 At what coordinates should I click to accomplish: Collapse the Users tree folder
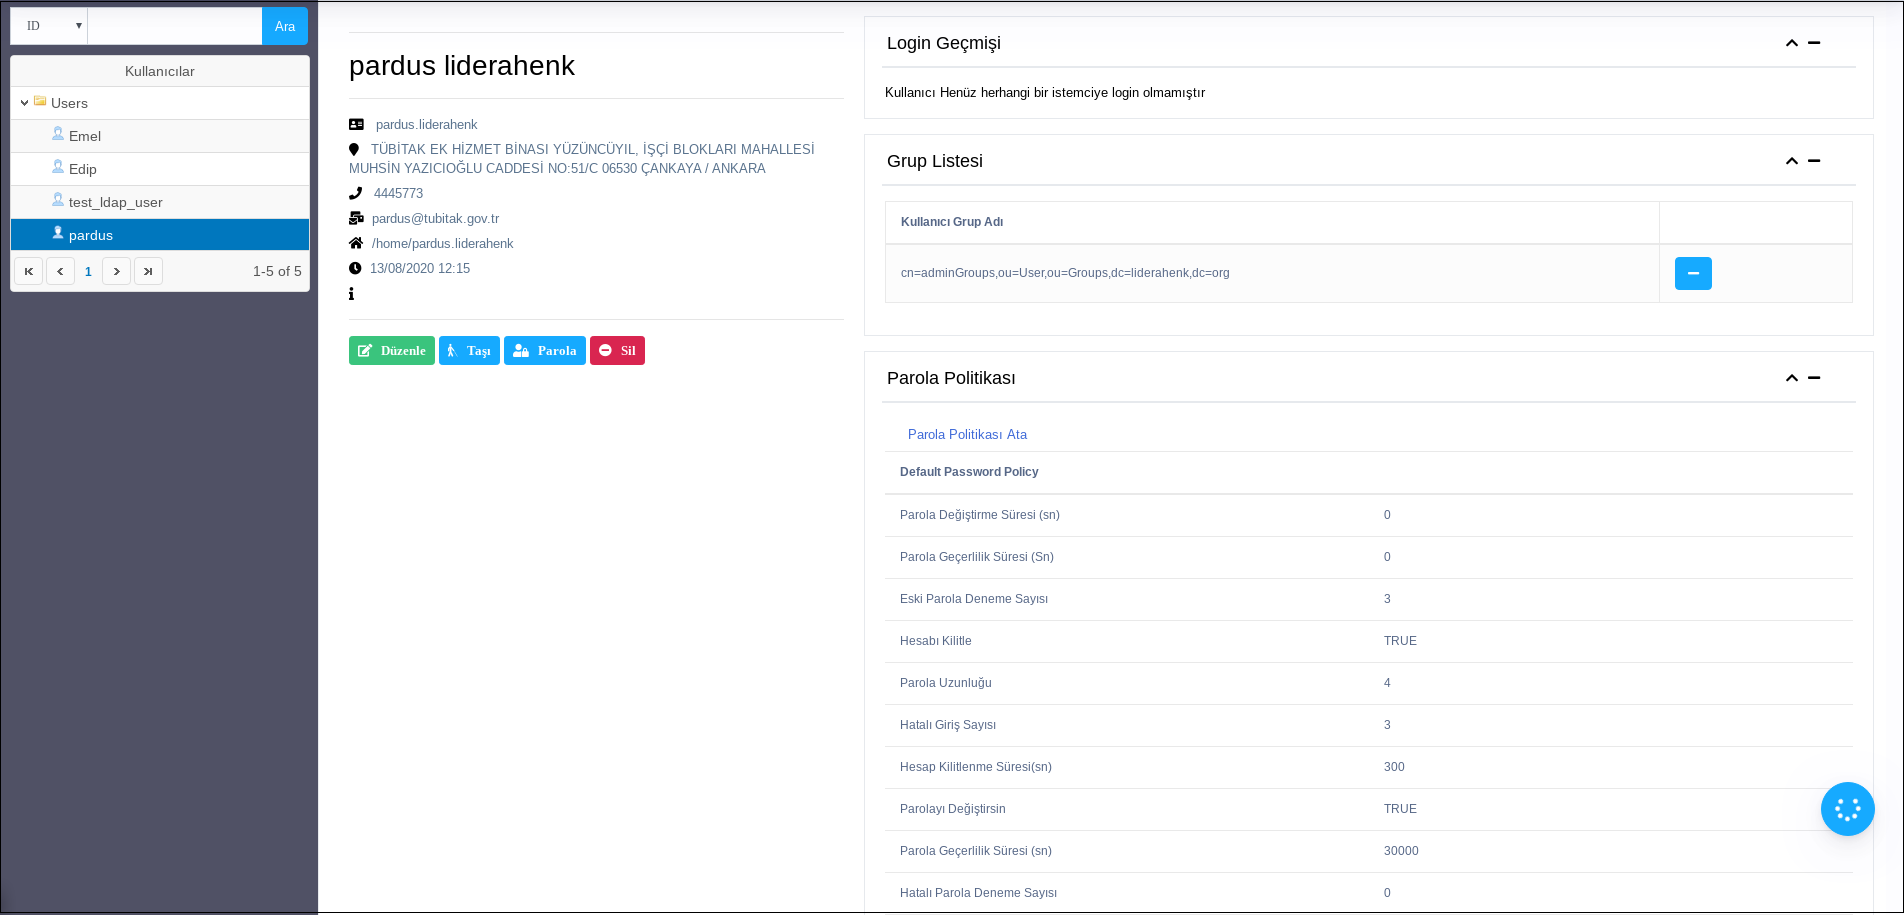tap(25, 103)
